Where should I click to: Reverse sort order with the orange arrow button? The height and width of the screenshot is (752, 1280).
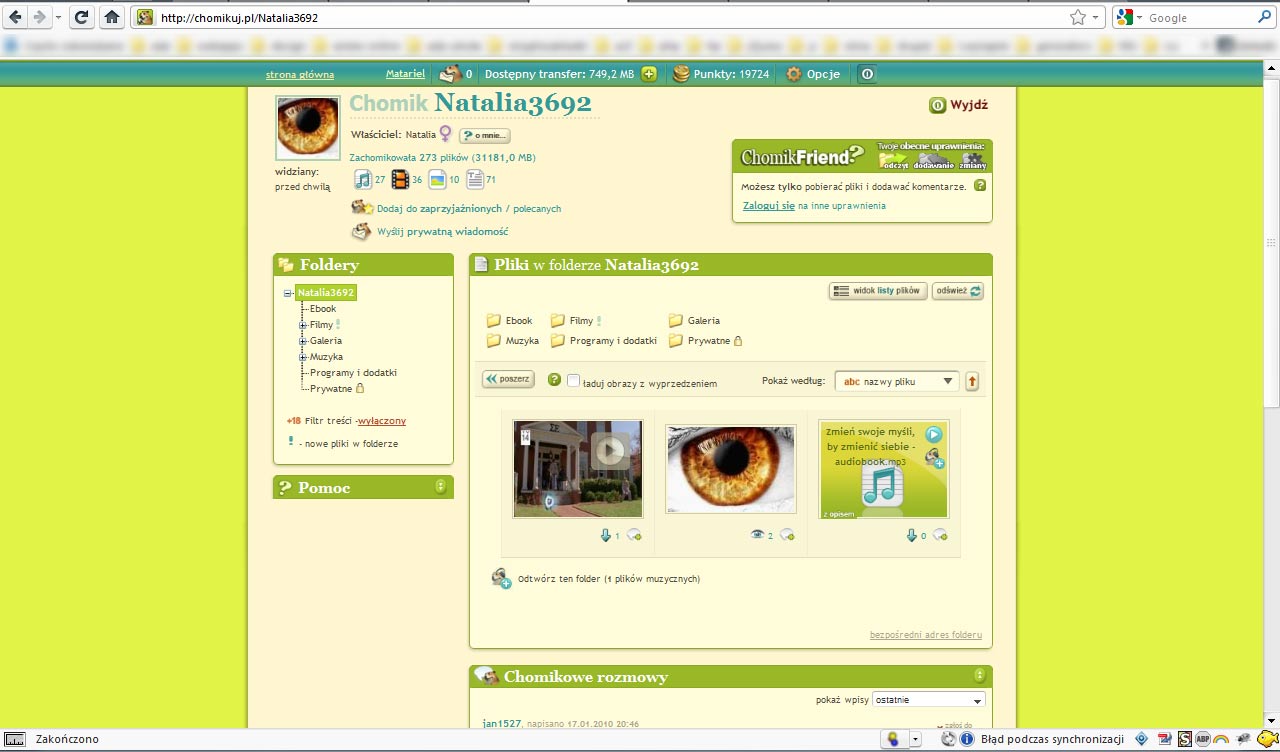972,381
